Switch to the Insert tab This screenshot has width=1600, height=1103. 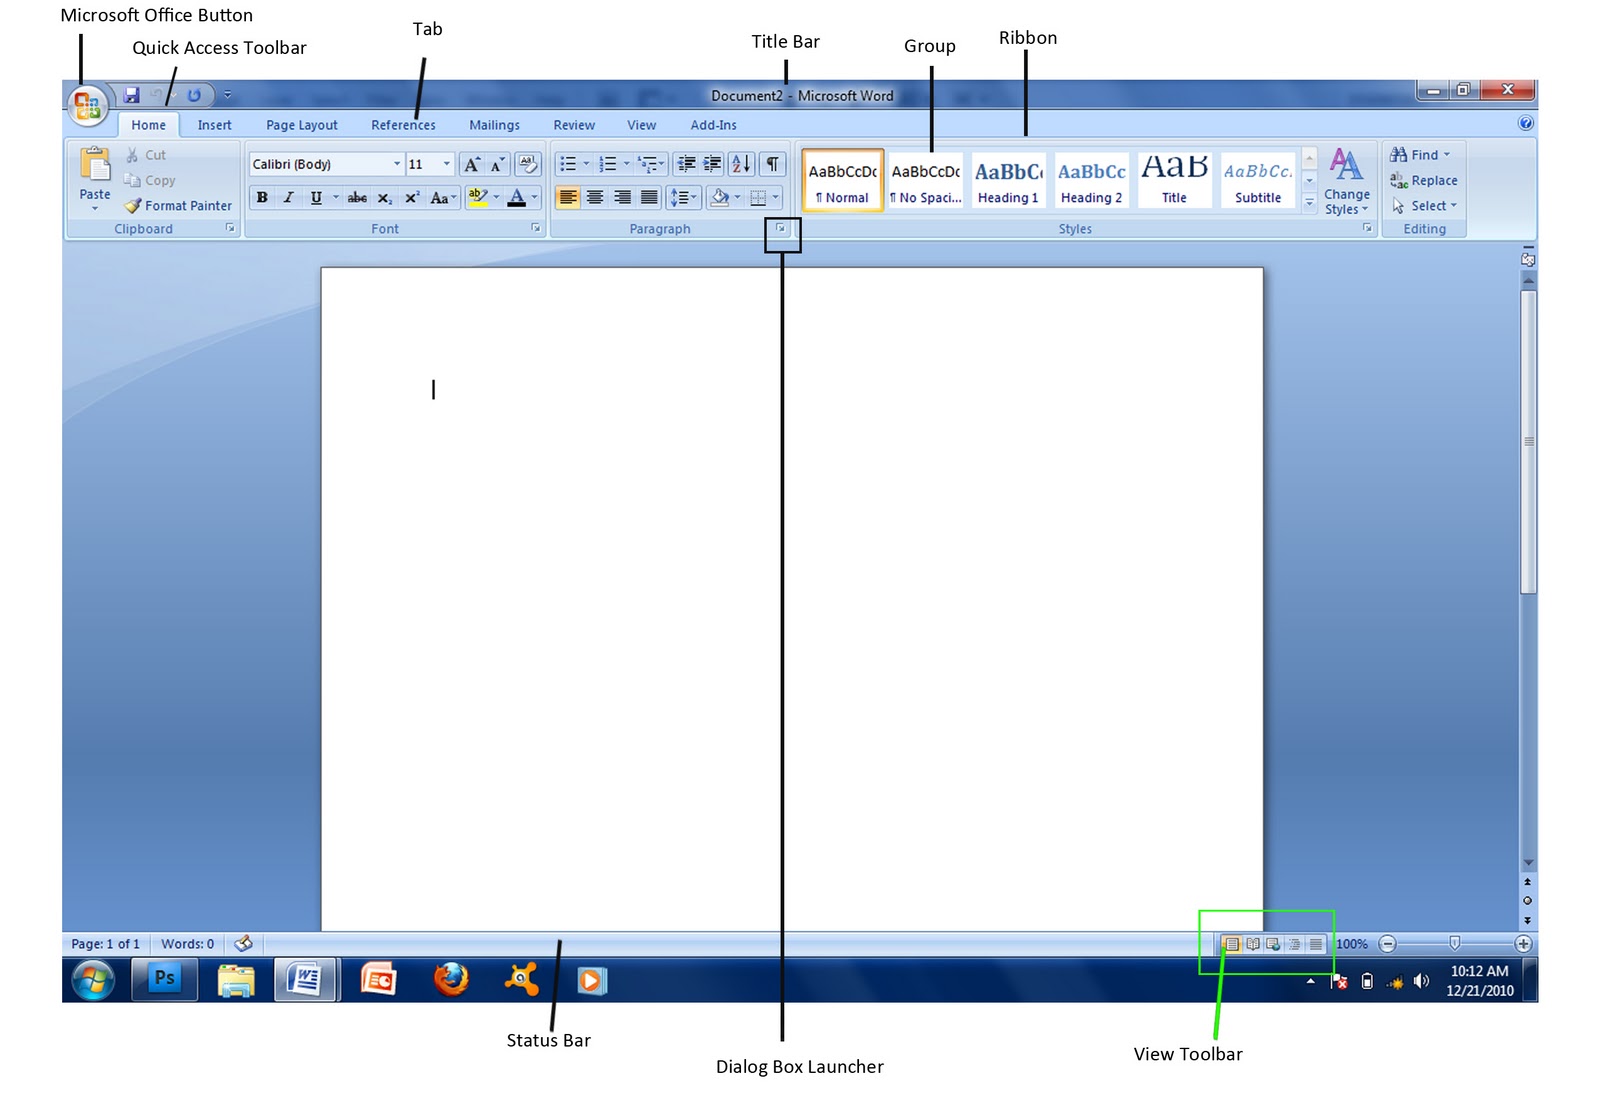(214, 125)
